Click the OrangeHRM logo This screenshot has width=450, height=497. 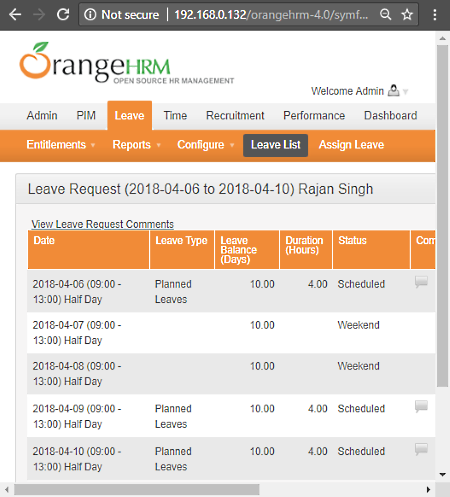127,63
